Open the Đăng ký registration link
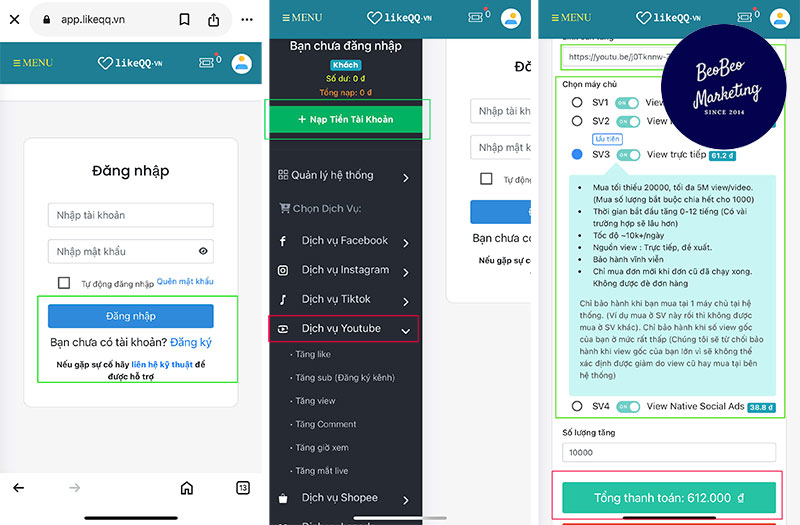 [191, 342]
